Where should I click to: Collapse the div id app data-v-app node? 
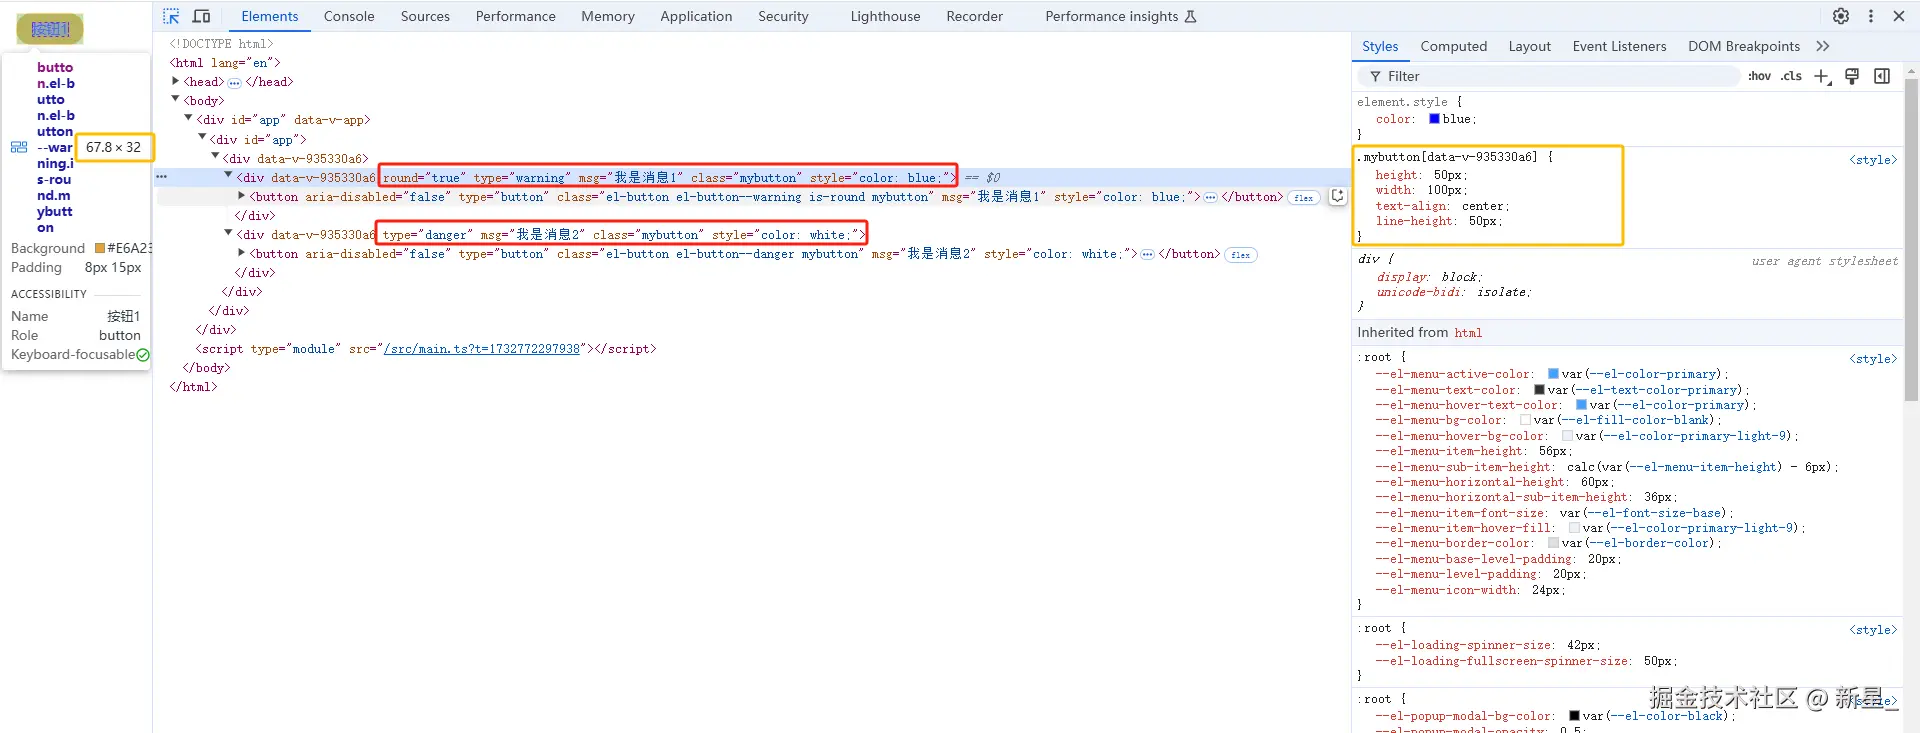click(188, 118)
